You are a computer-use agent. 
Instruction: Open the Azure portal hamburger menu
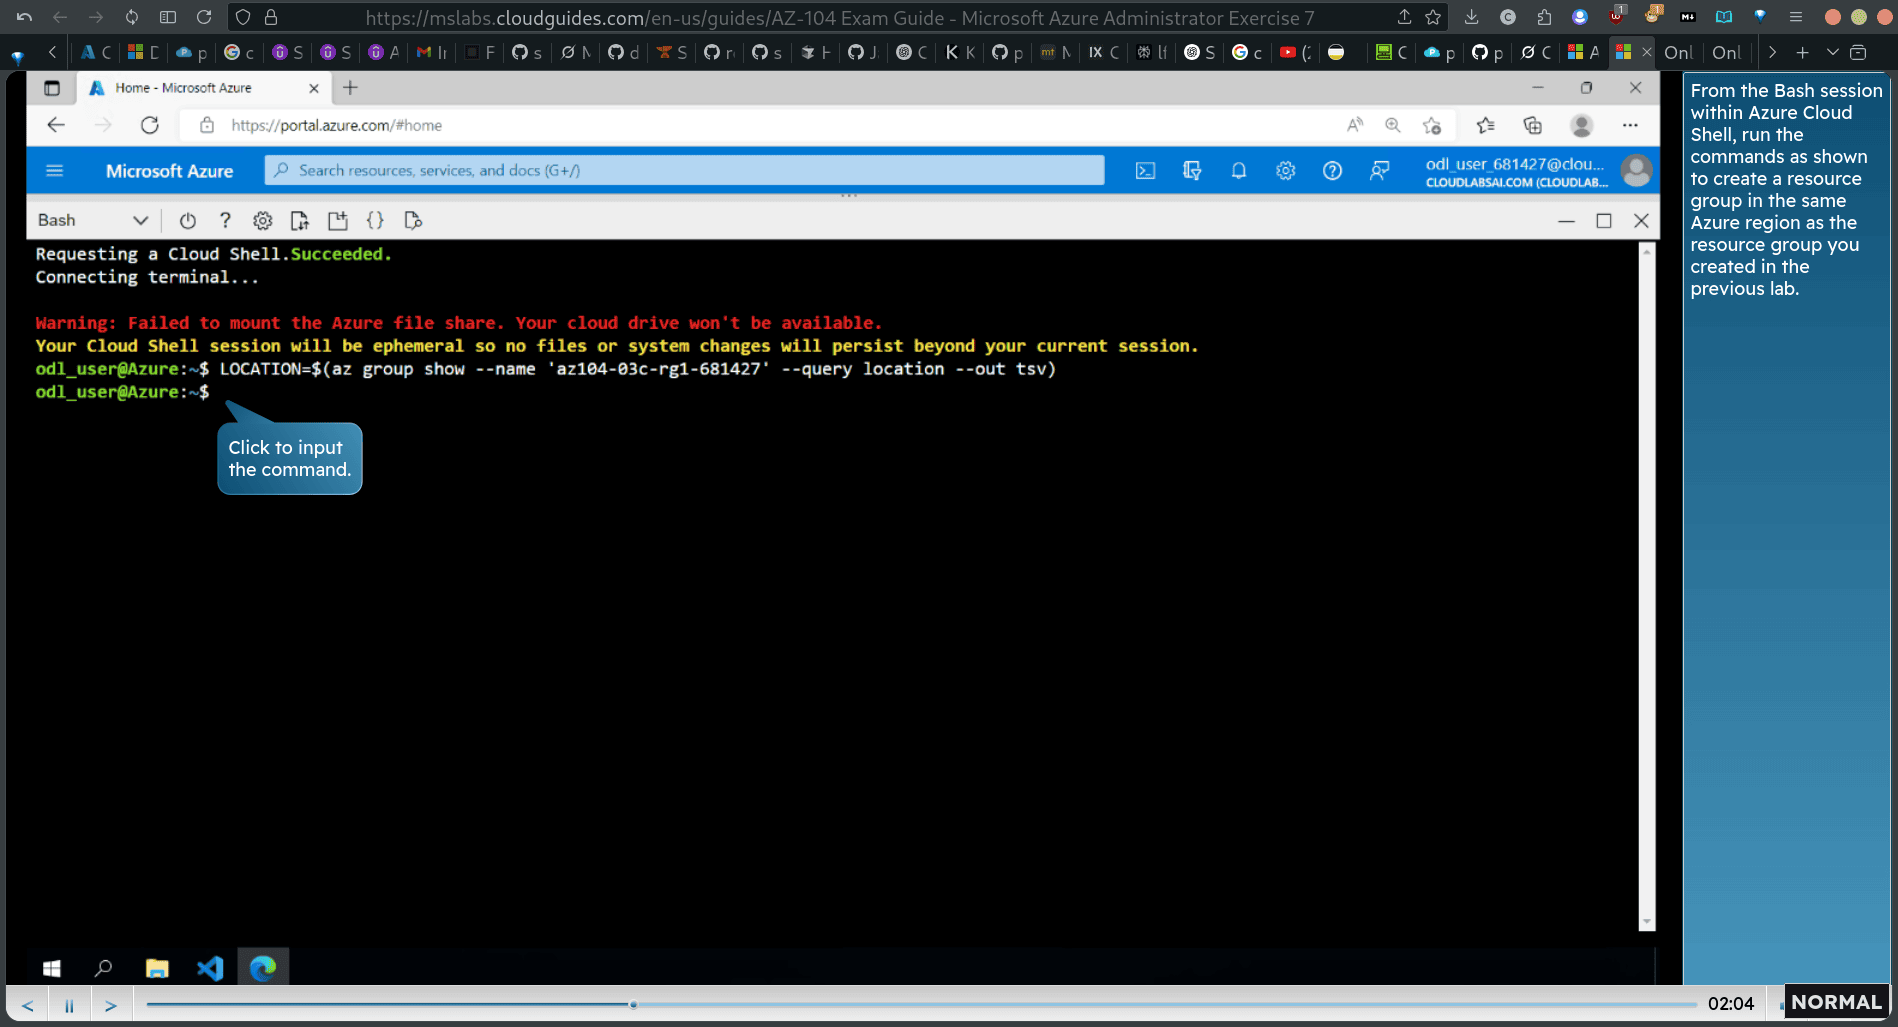pos(55,171)
